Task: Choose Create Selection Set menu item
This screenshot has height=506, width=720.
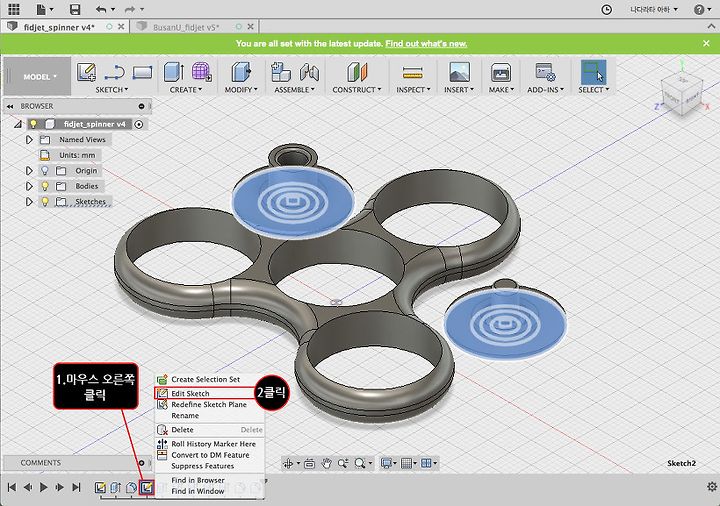Action: tap(209, 380)
